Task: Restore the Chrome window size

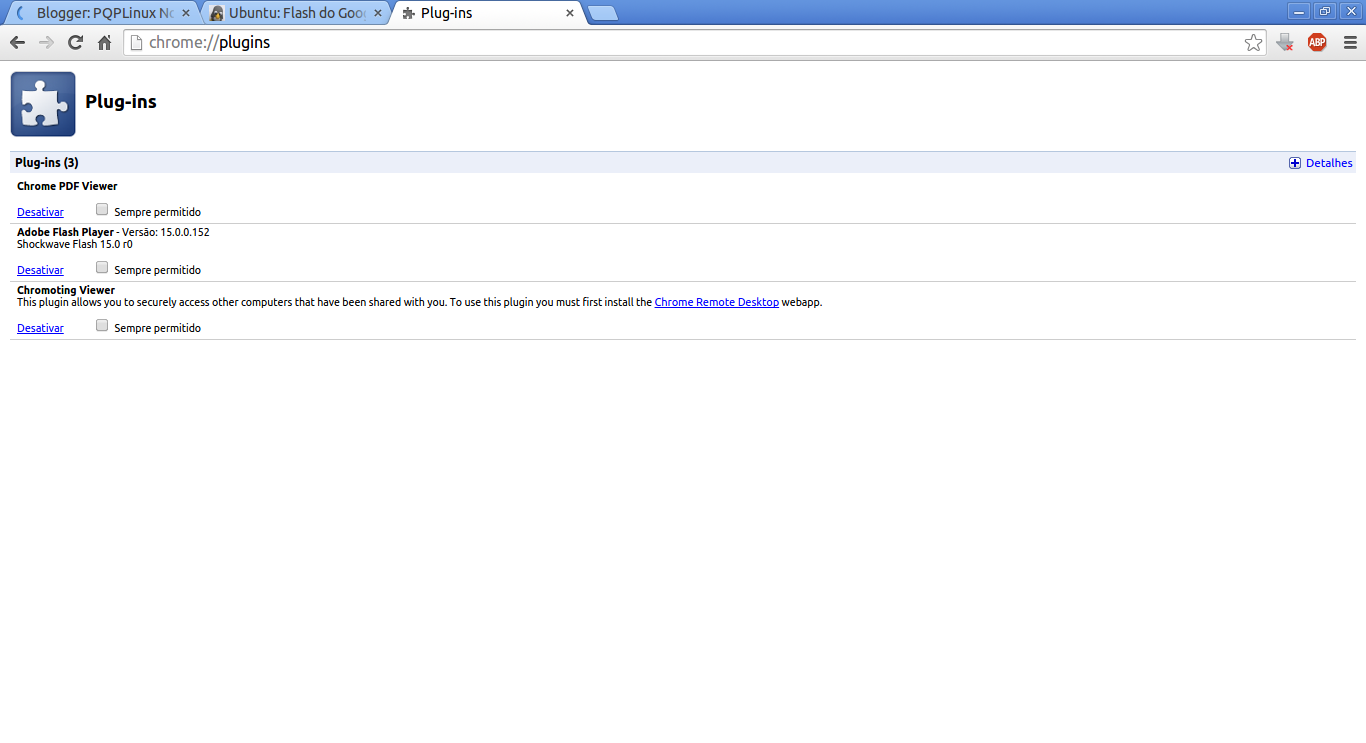Action: coord(1325,11)
